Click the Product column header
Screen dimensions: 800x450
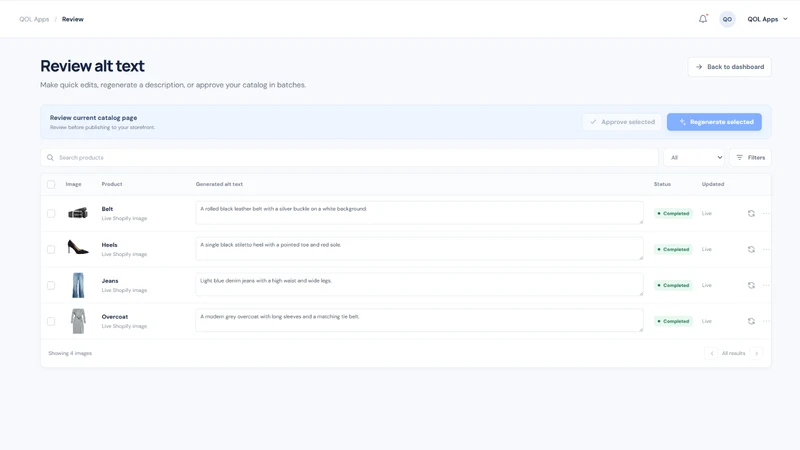[112, 184]
